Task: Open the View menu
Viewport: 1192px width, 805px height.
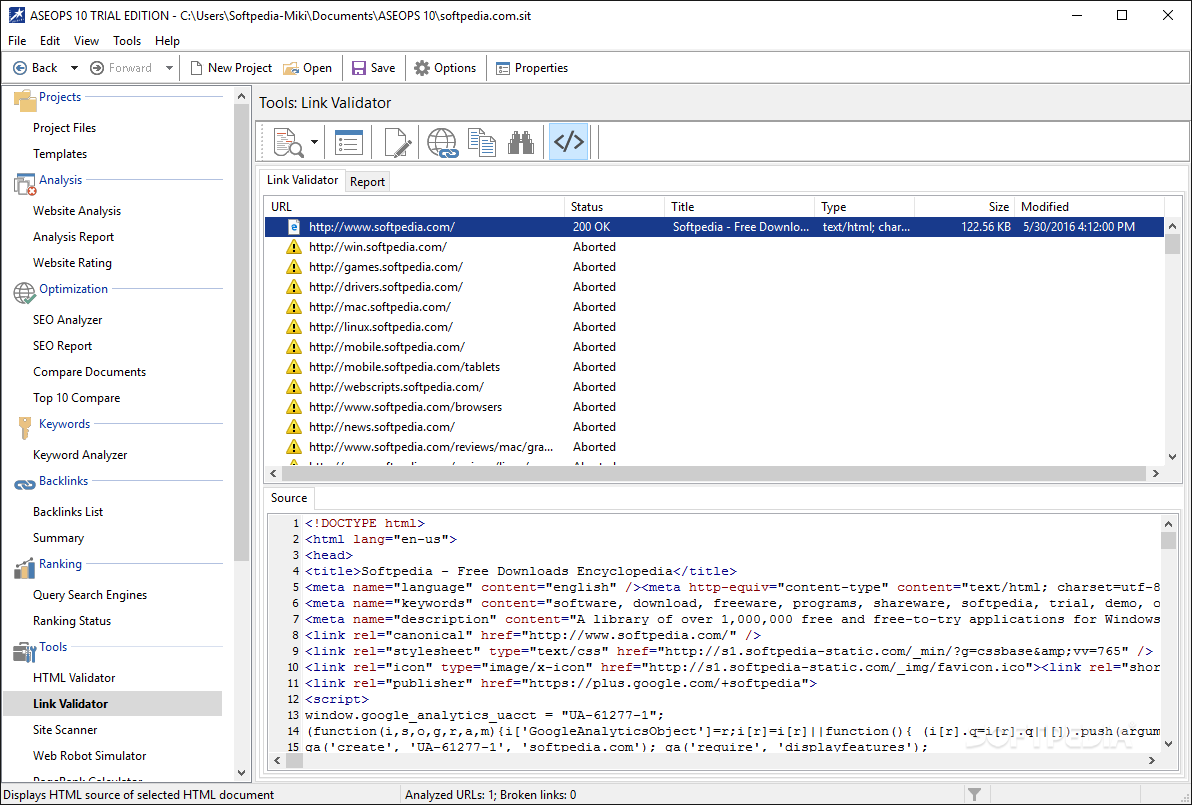Action: pyautogui.click(x=86, y=40)
